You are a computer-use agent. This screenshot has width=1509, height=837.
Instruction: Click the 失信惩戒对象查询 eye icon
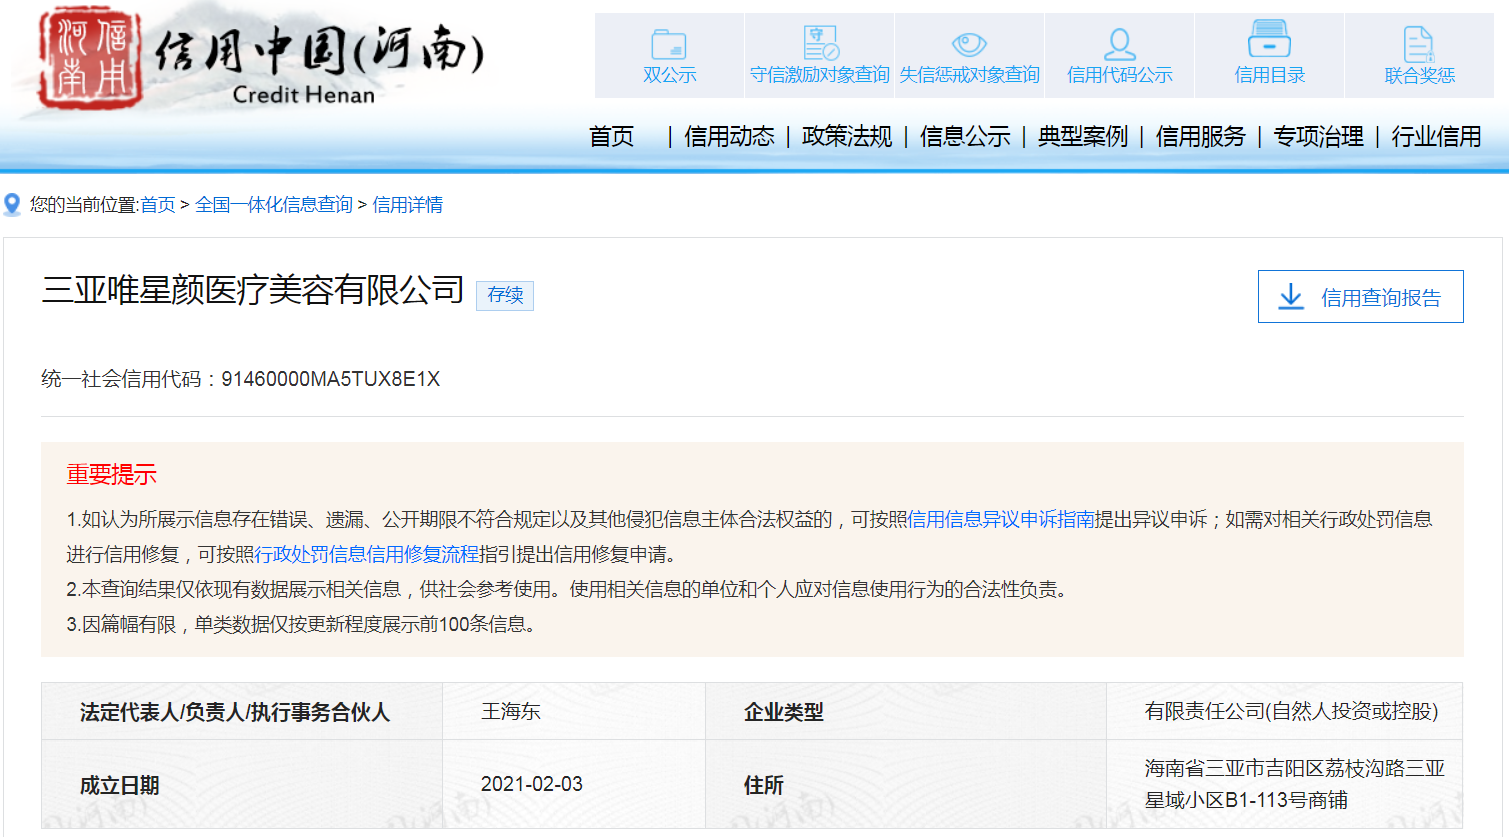click(969, 44)
